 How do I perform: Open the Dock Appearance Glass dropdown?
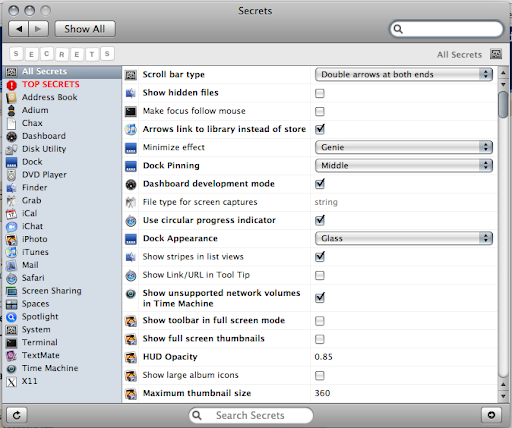coord(404,238)
